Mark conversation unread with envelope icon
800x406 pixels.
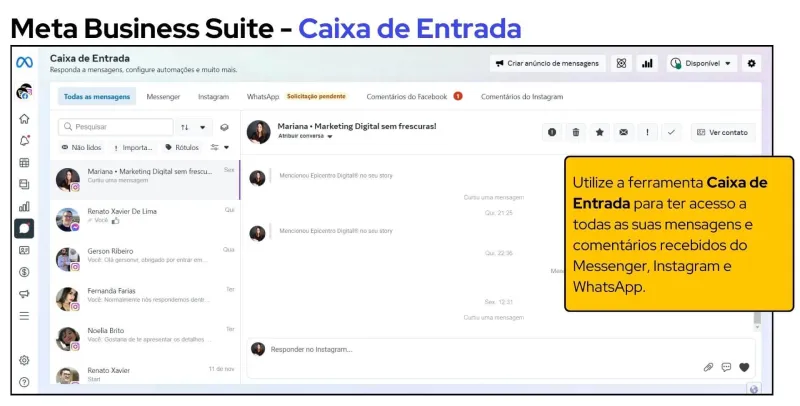pyautogui.click(x=623, y=132)
